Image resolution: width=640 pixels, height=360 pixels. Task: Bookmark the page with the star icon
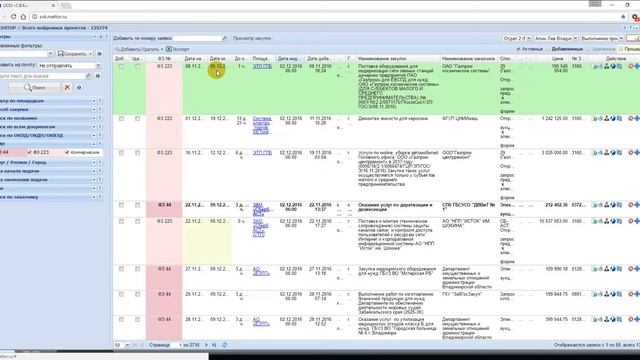(623, 17)
